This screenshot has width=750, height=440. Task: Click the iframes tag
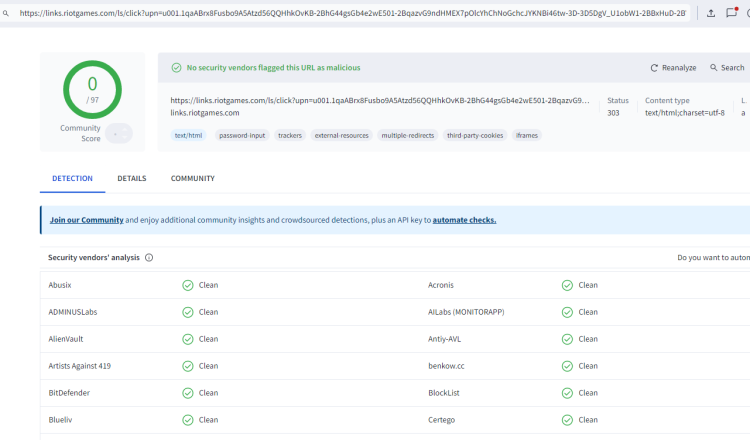click(x=527, y=136)
